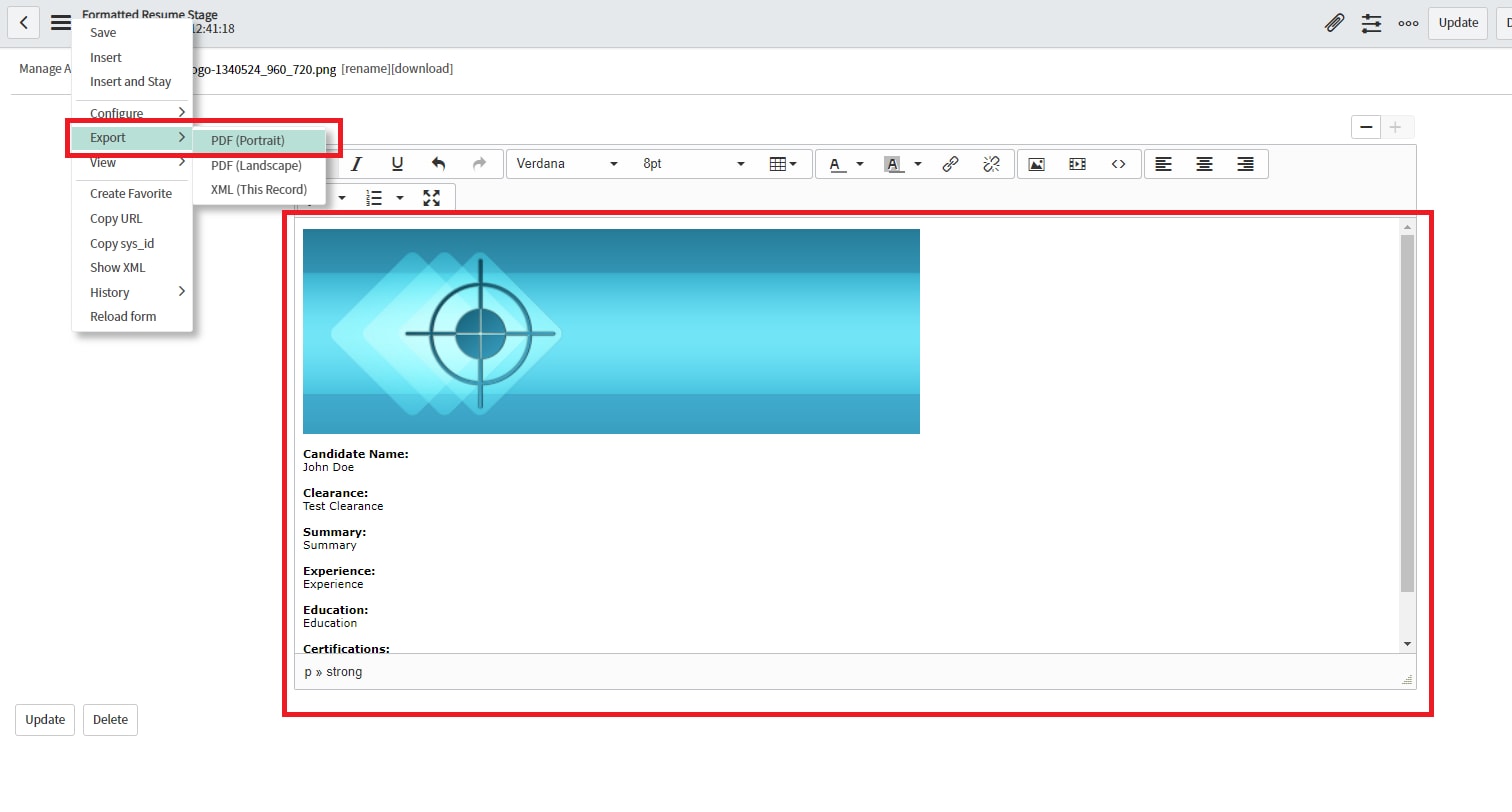Open the Verdana font family dropdown
This screenshot has height=812, width=1512.
point(568,164)
